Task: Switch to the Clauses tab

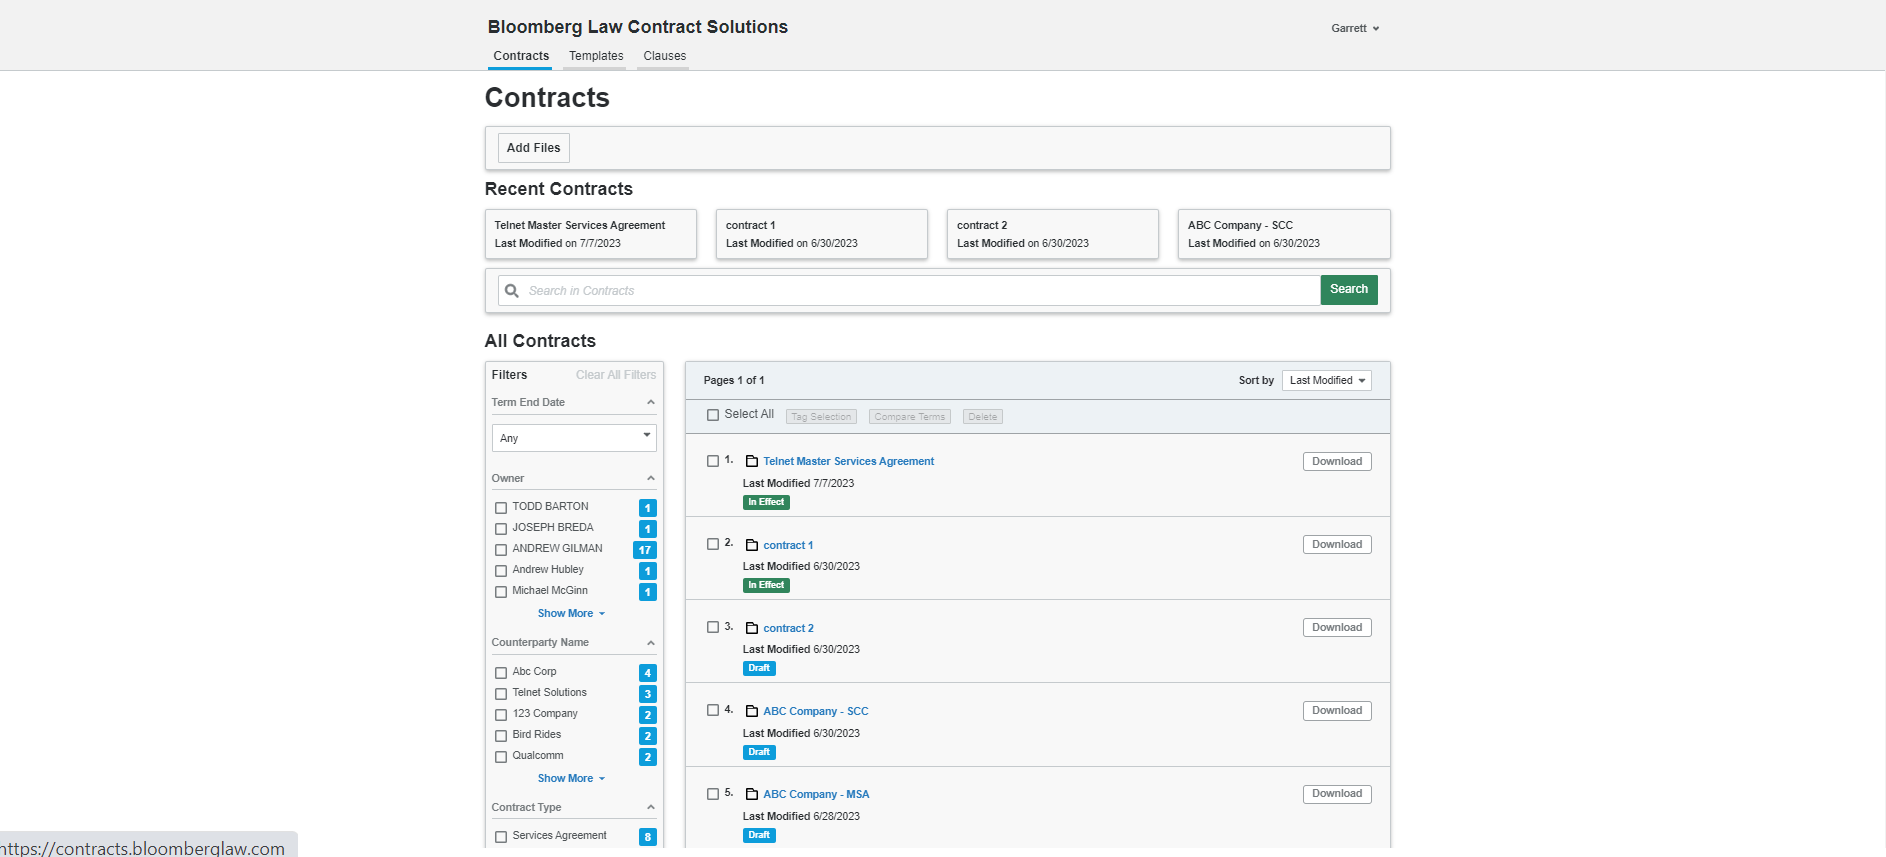Action: click(x=665, y=56)
